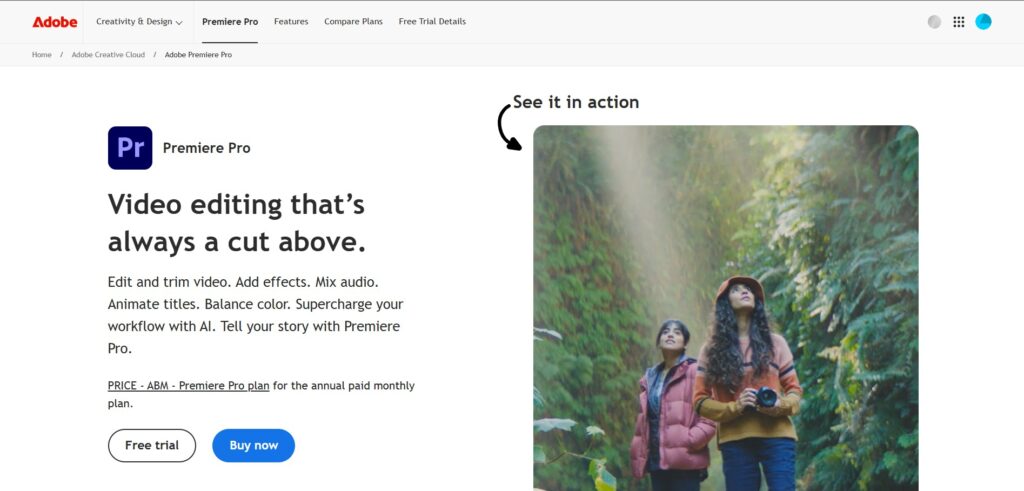
Task: Click the Buy now button
Action: tap(253, 445)
